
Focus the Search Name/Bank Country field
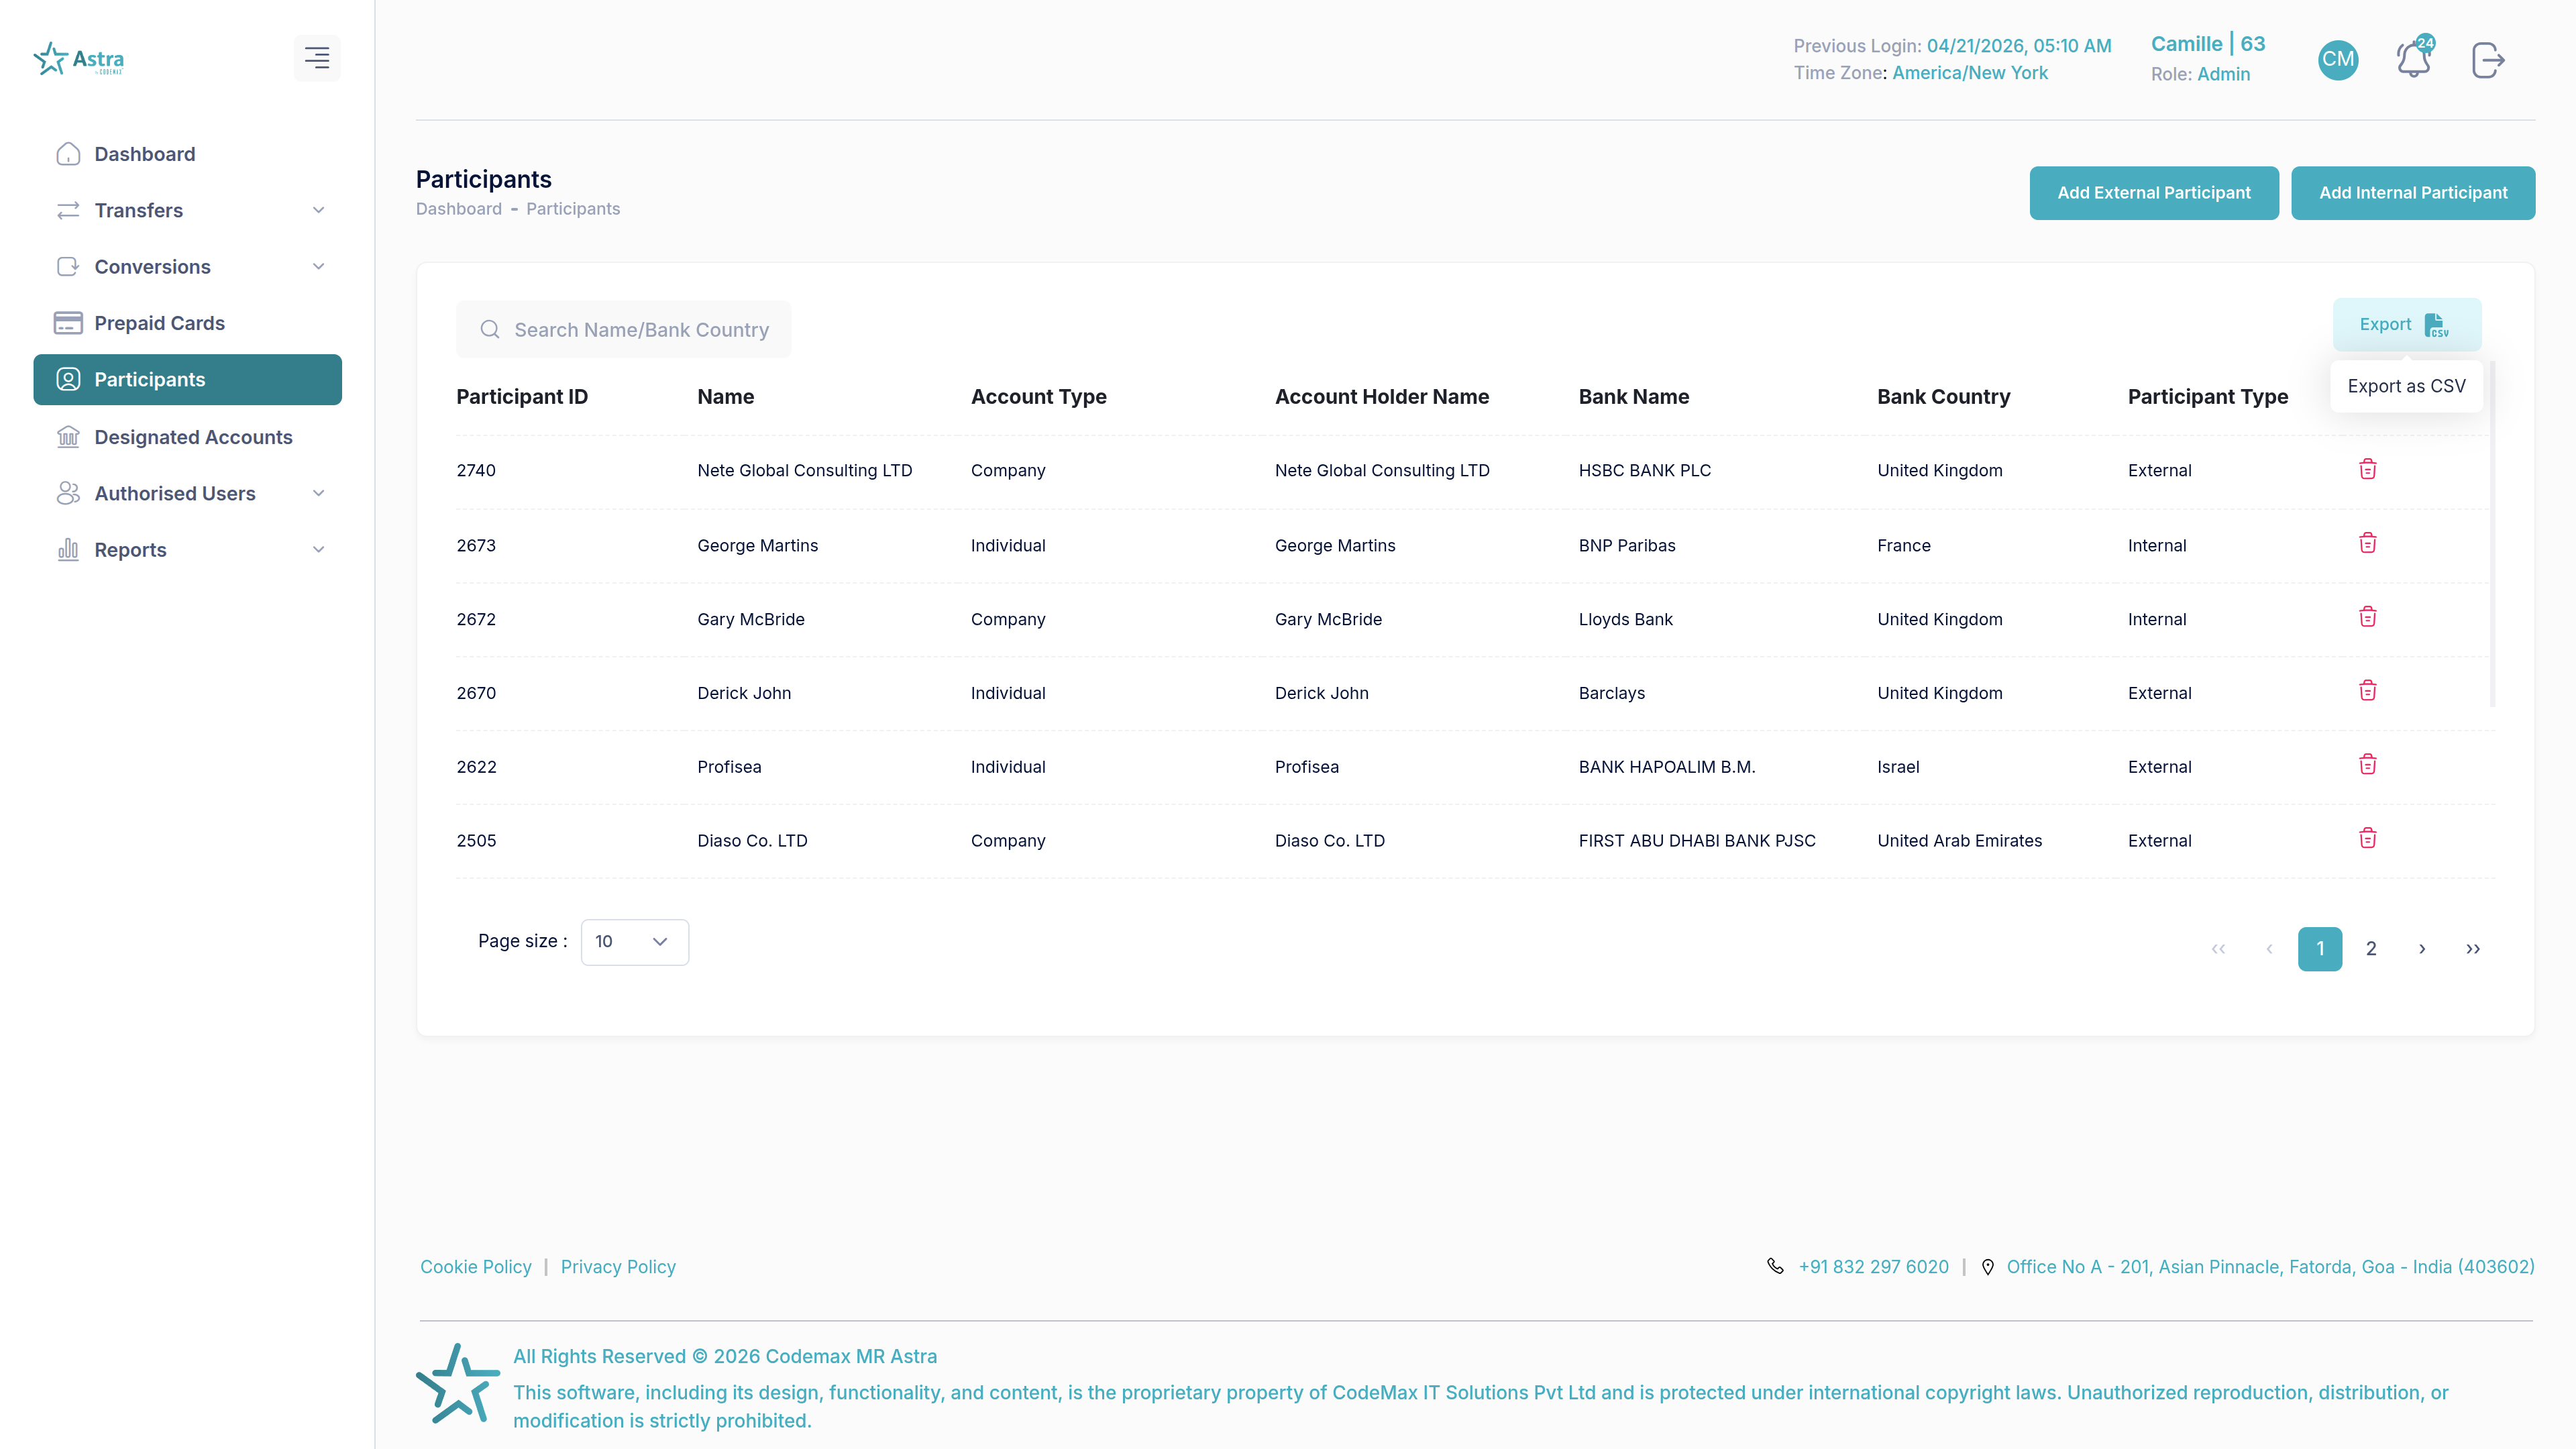pyautogui.click(x=623, y=329)
